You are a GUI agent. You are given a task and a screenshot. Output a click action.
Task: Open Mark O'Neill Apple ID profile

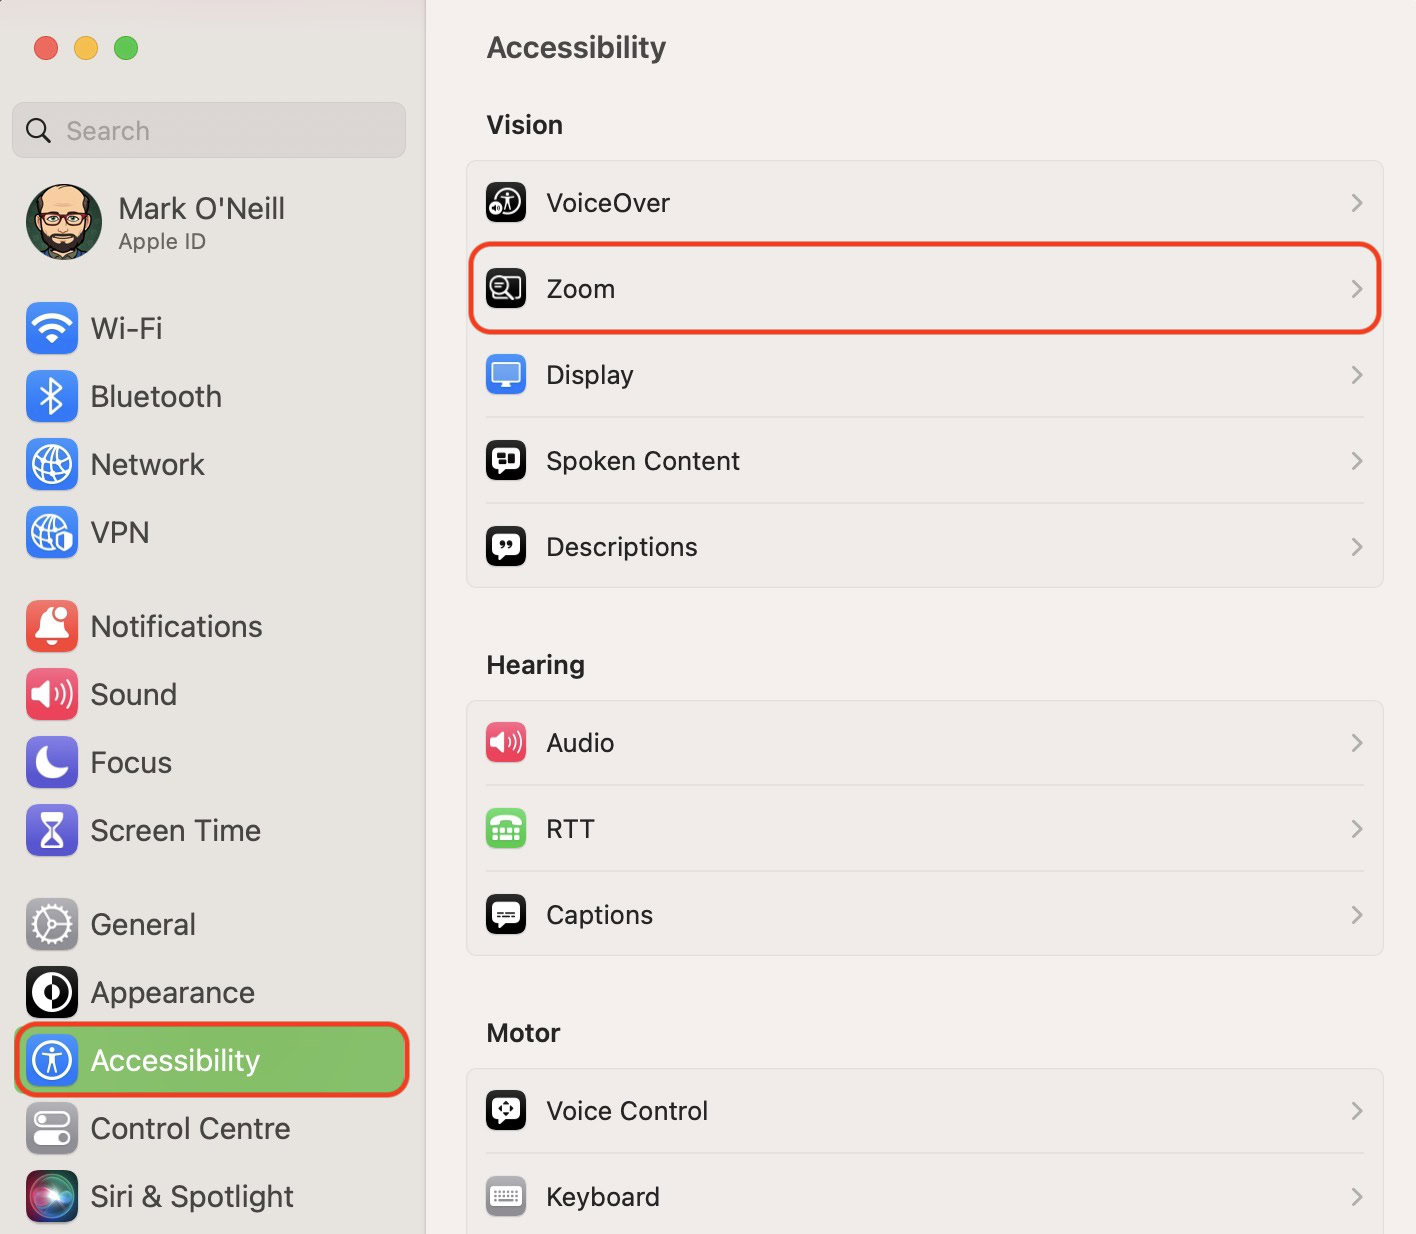pyautogui.click(x=200, y=222)
